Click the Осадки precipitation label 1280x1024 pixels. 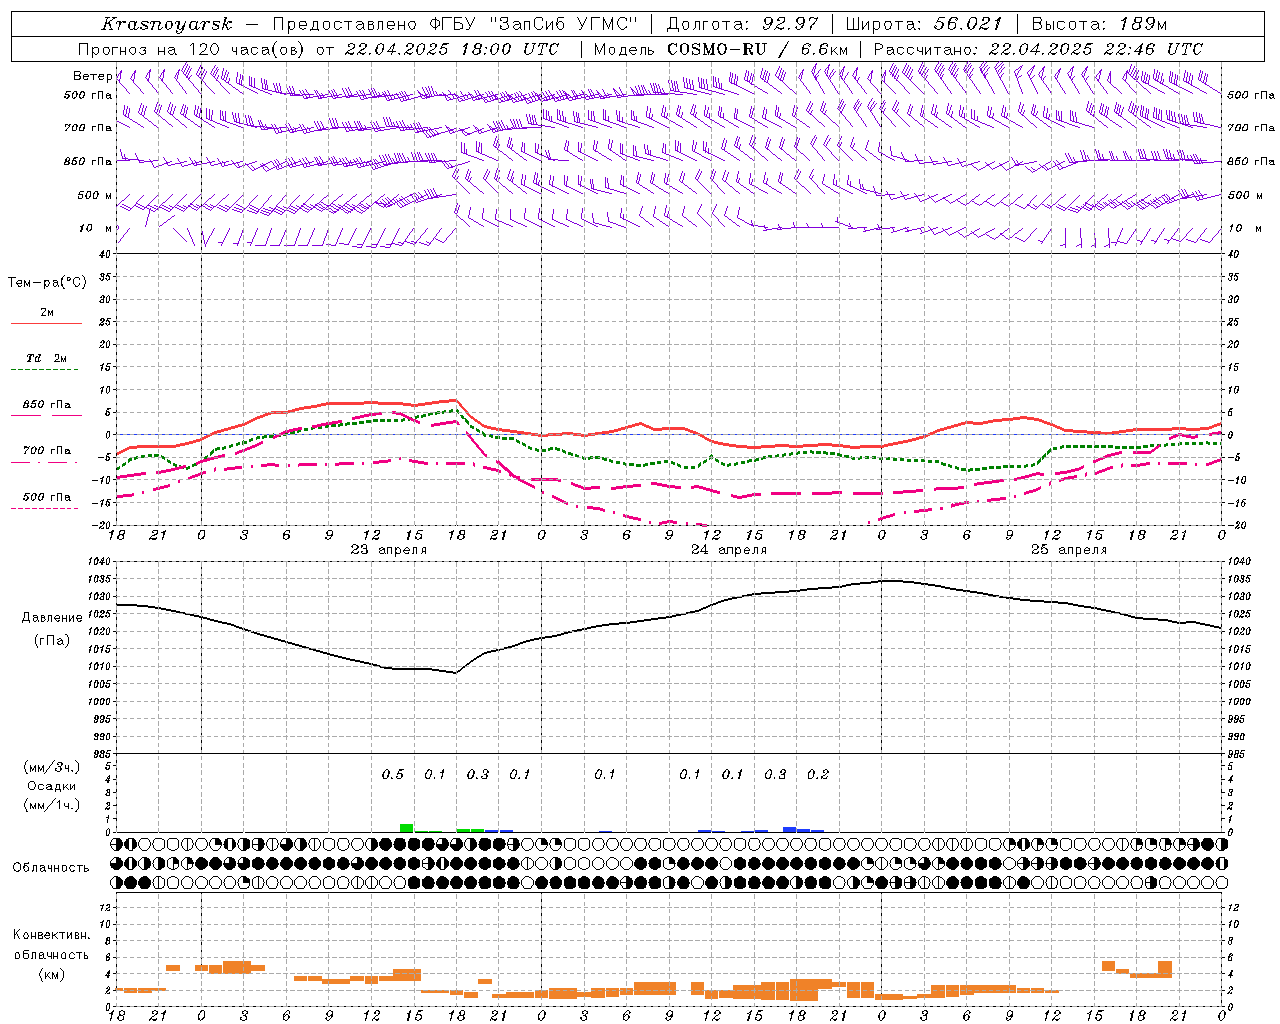tap(52, 786)
